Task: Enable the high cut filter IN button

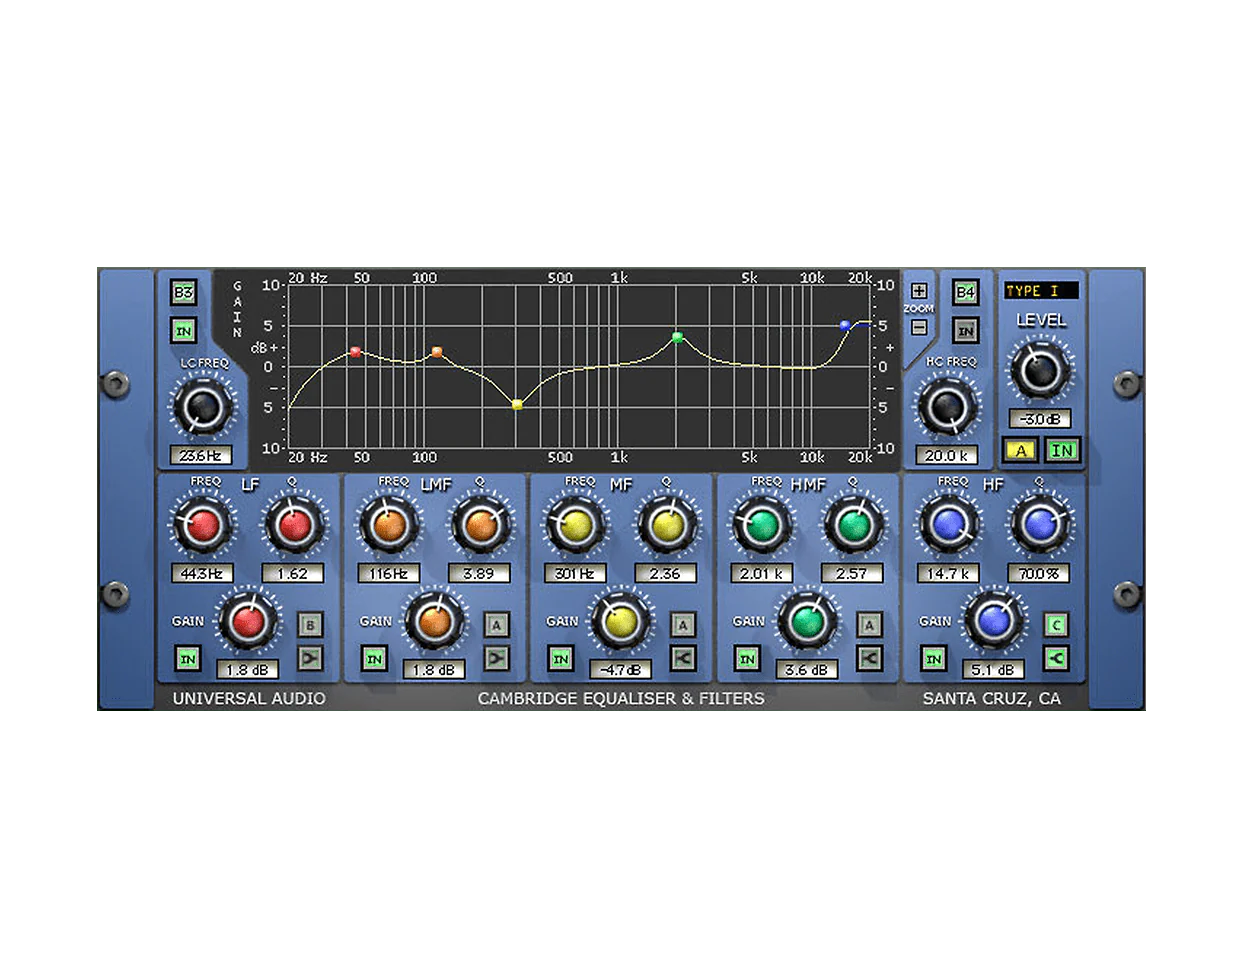Action: [x=965, y=329]
